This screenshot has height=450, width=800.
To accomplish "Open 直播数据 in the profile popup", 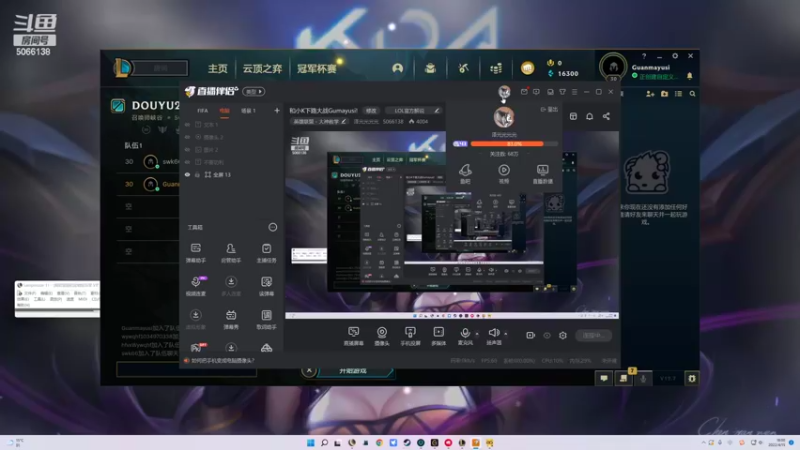I will [542, 174].
